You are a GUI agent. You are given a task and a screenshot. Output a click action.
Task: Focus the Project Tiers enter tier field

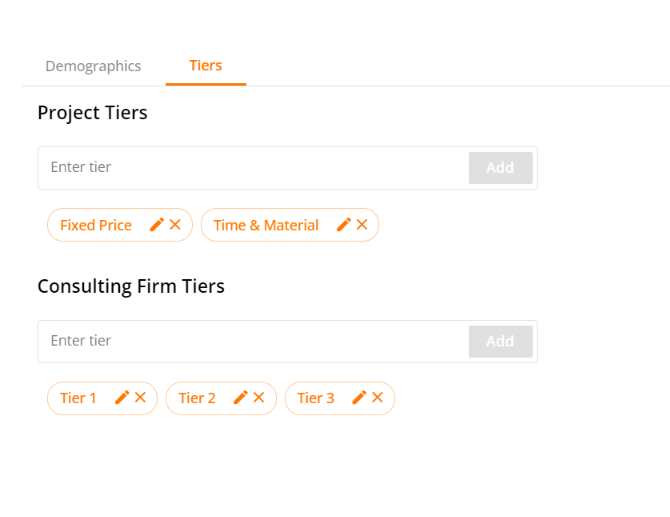tap(253, 167)
